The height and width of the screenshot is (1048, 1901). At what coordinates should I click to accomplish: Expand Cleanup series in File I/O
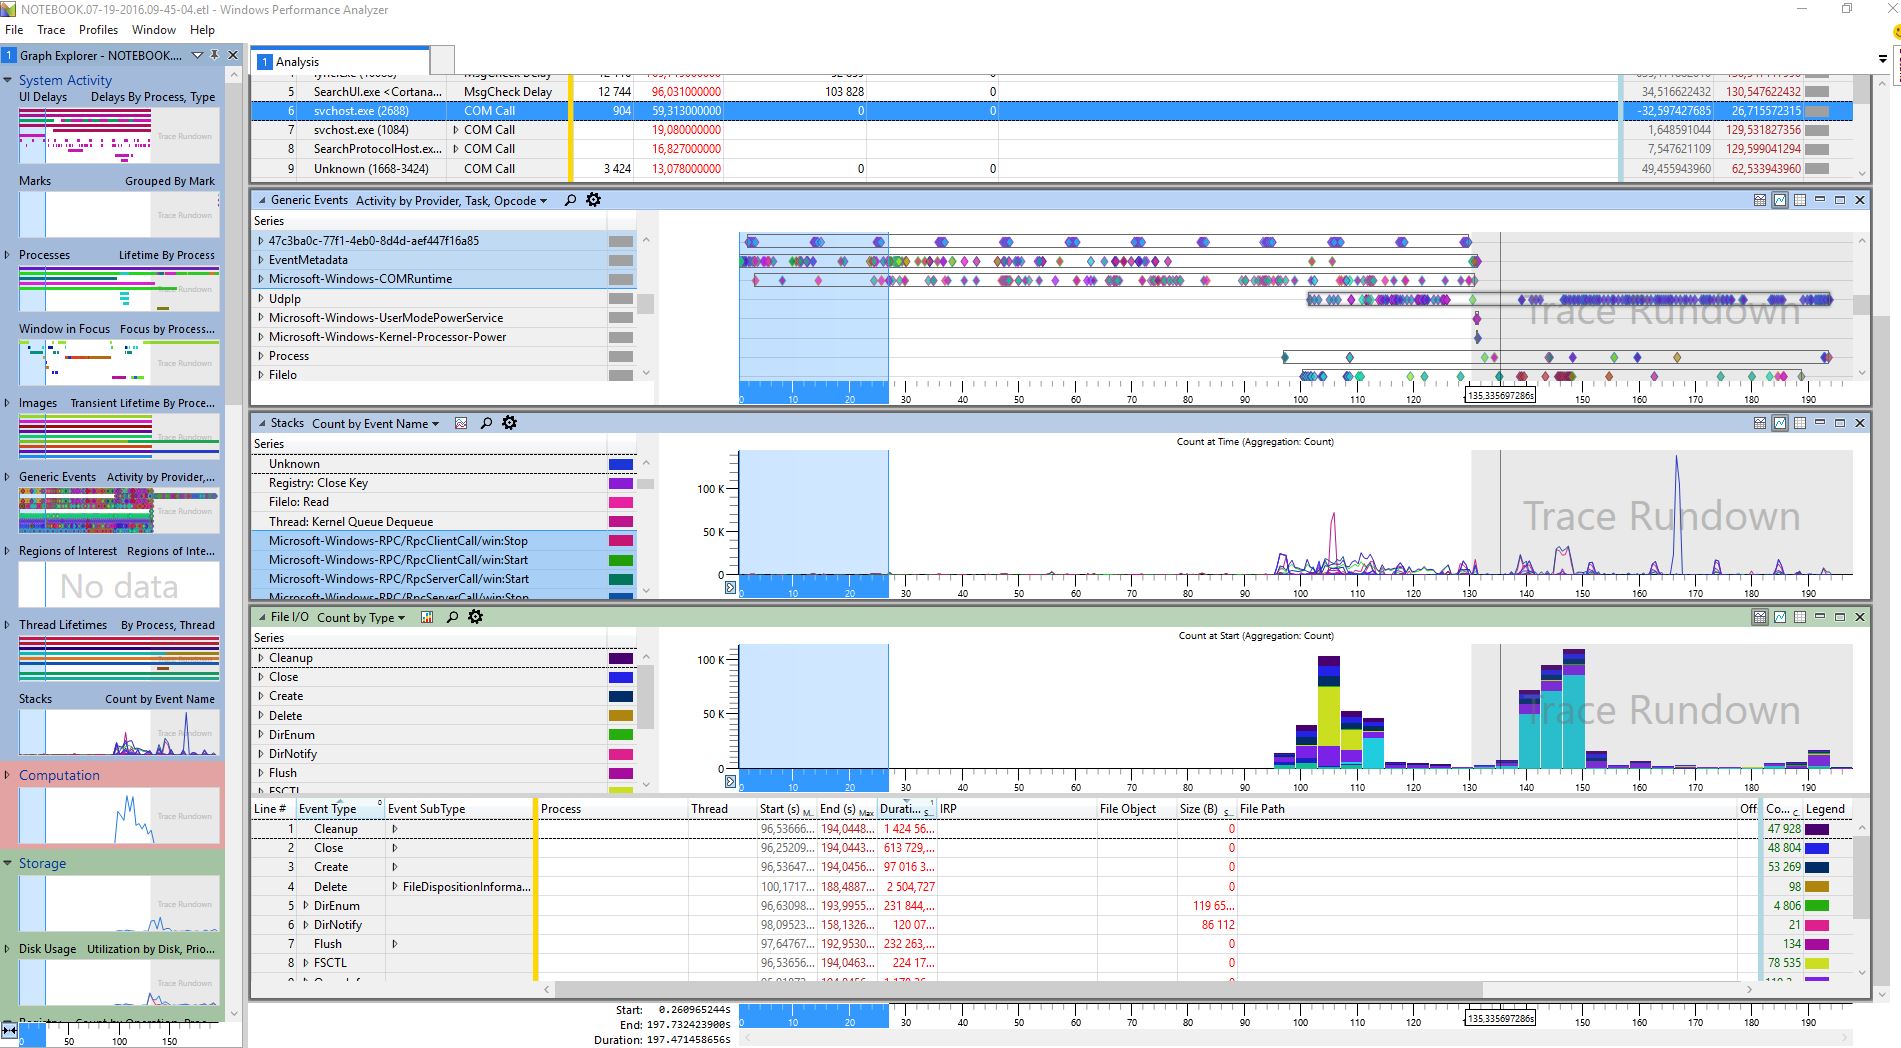[x=261, y=658]
